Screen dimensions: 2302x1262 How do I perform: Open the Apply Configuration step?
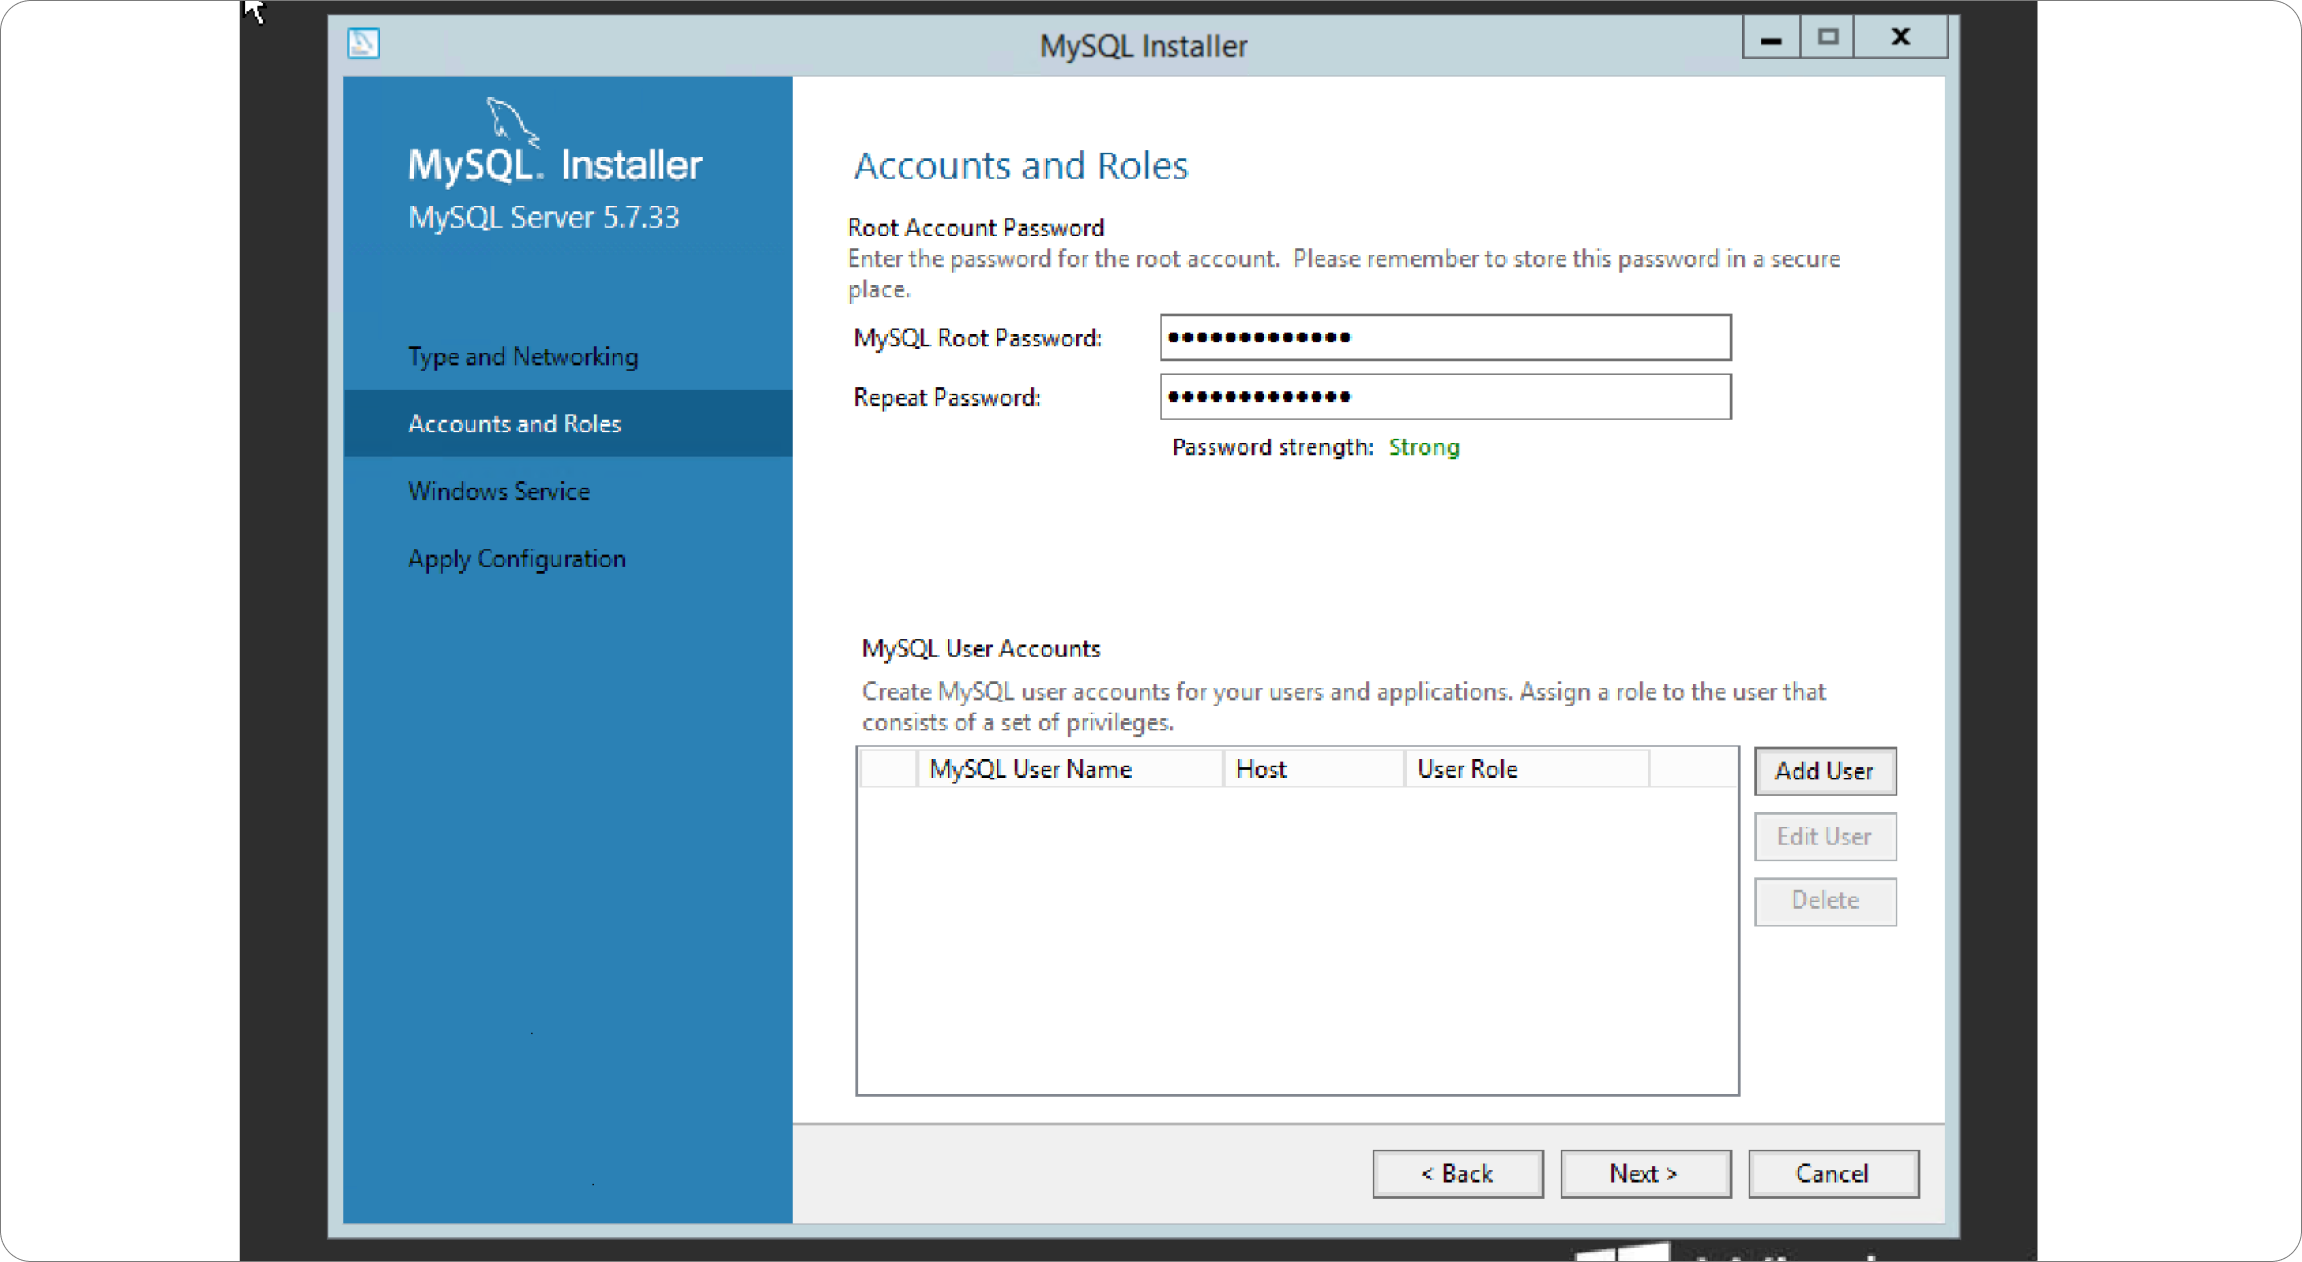click(517, 558)
